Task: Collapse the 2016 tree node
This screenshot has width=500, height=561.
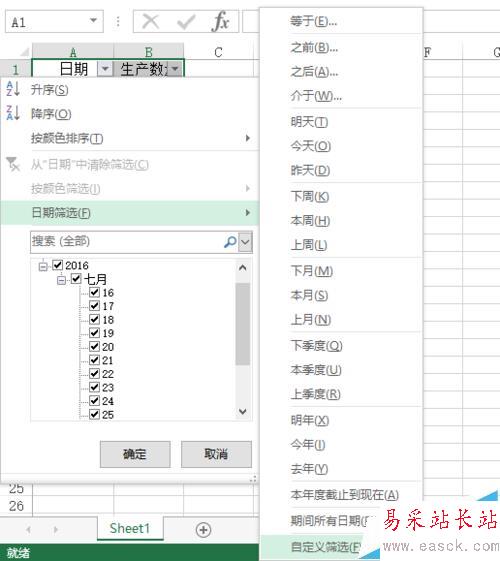Action: pos(43,266)
